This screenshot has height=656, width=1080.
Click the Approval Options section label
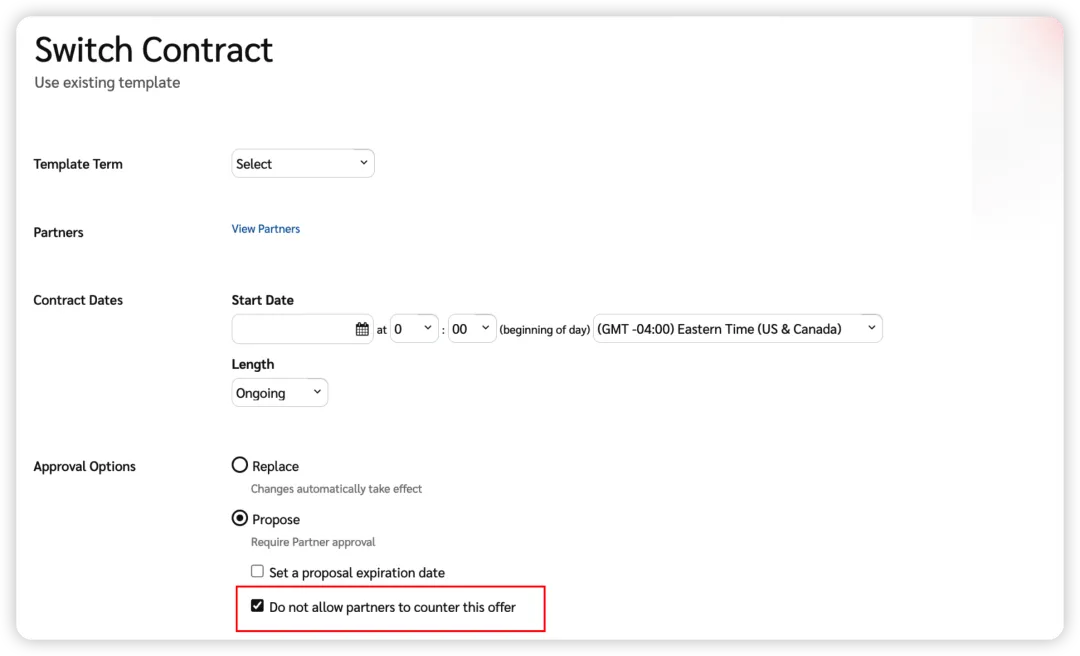coord(84,466)
